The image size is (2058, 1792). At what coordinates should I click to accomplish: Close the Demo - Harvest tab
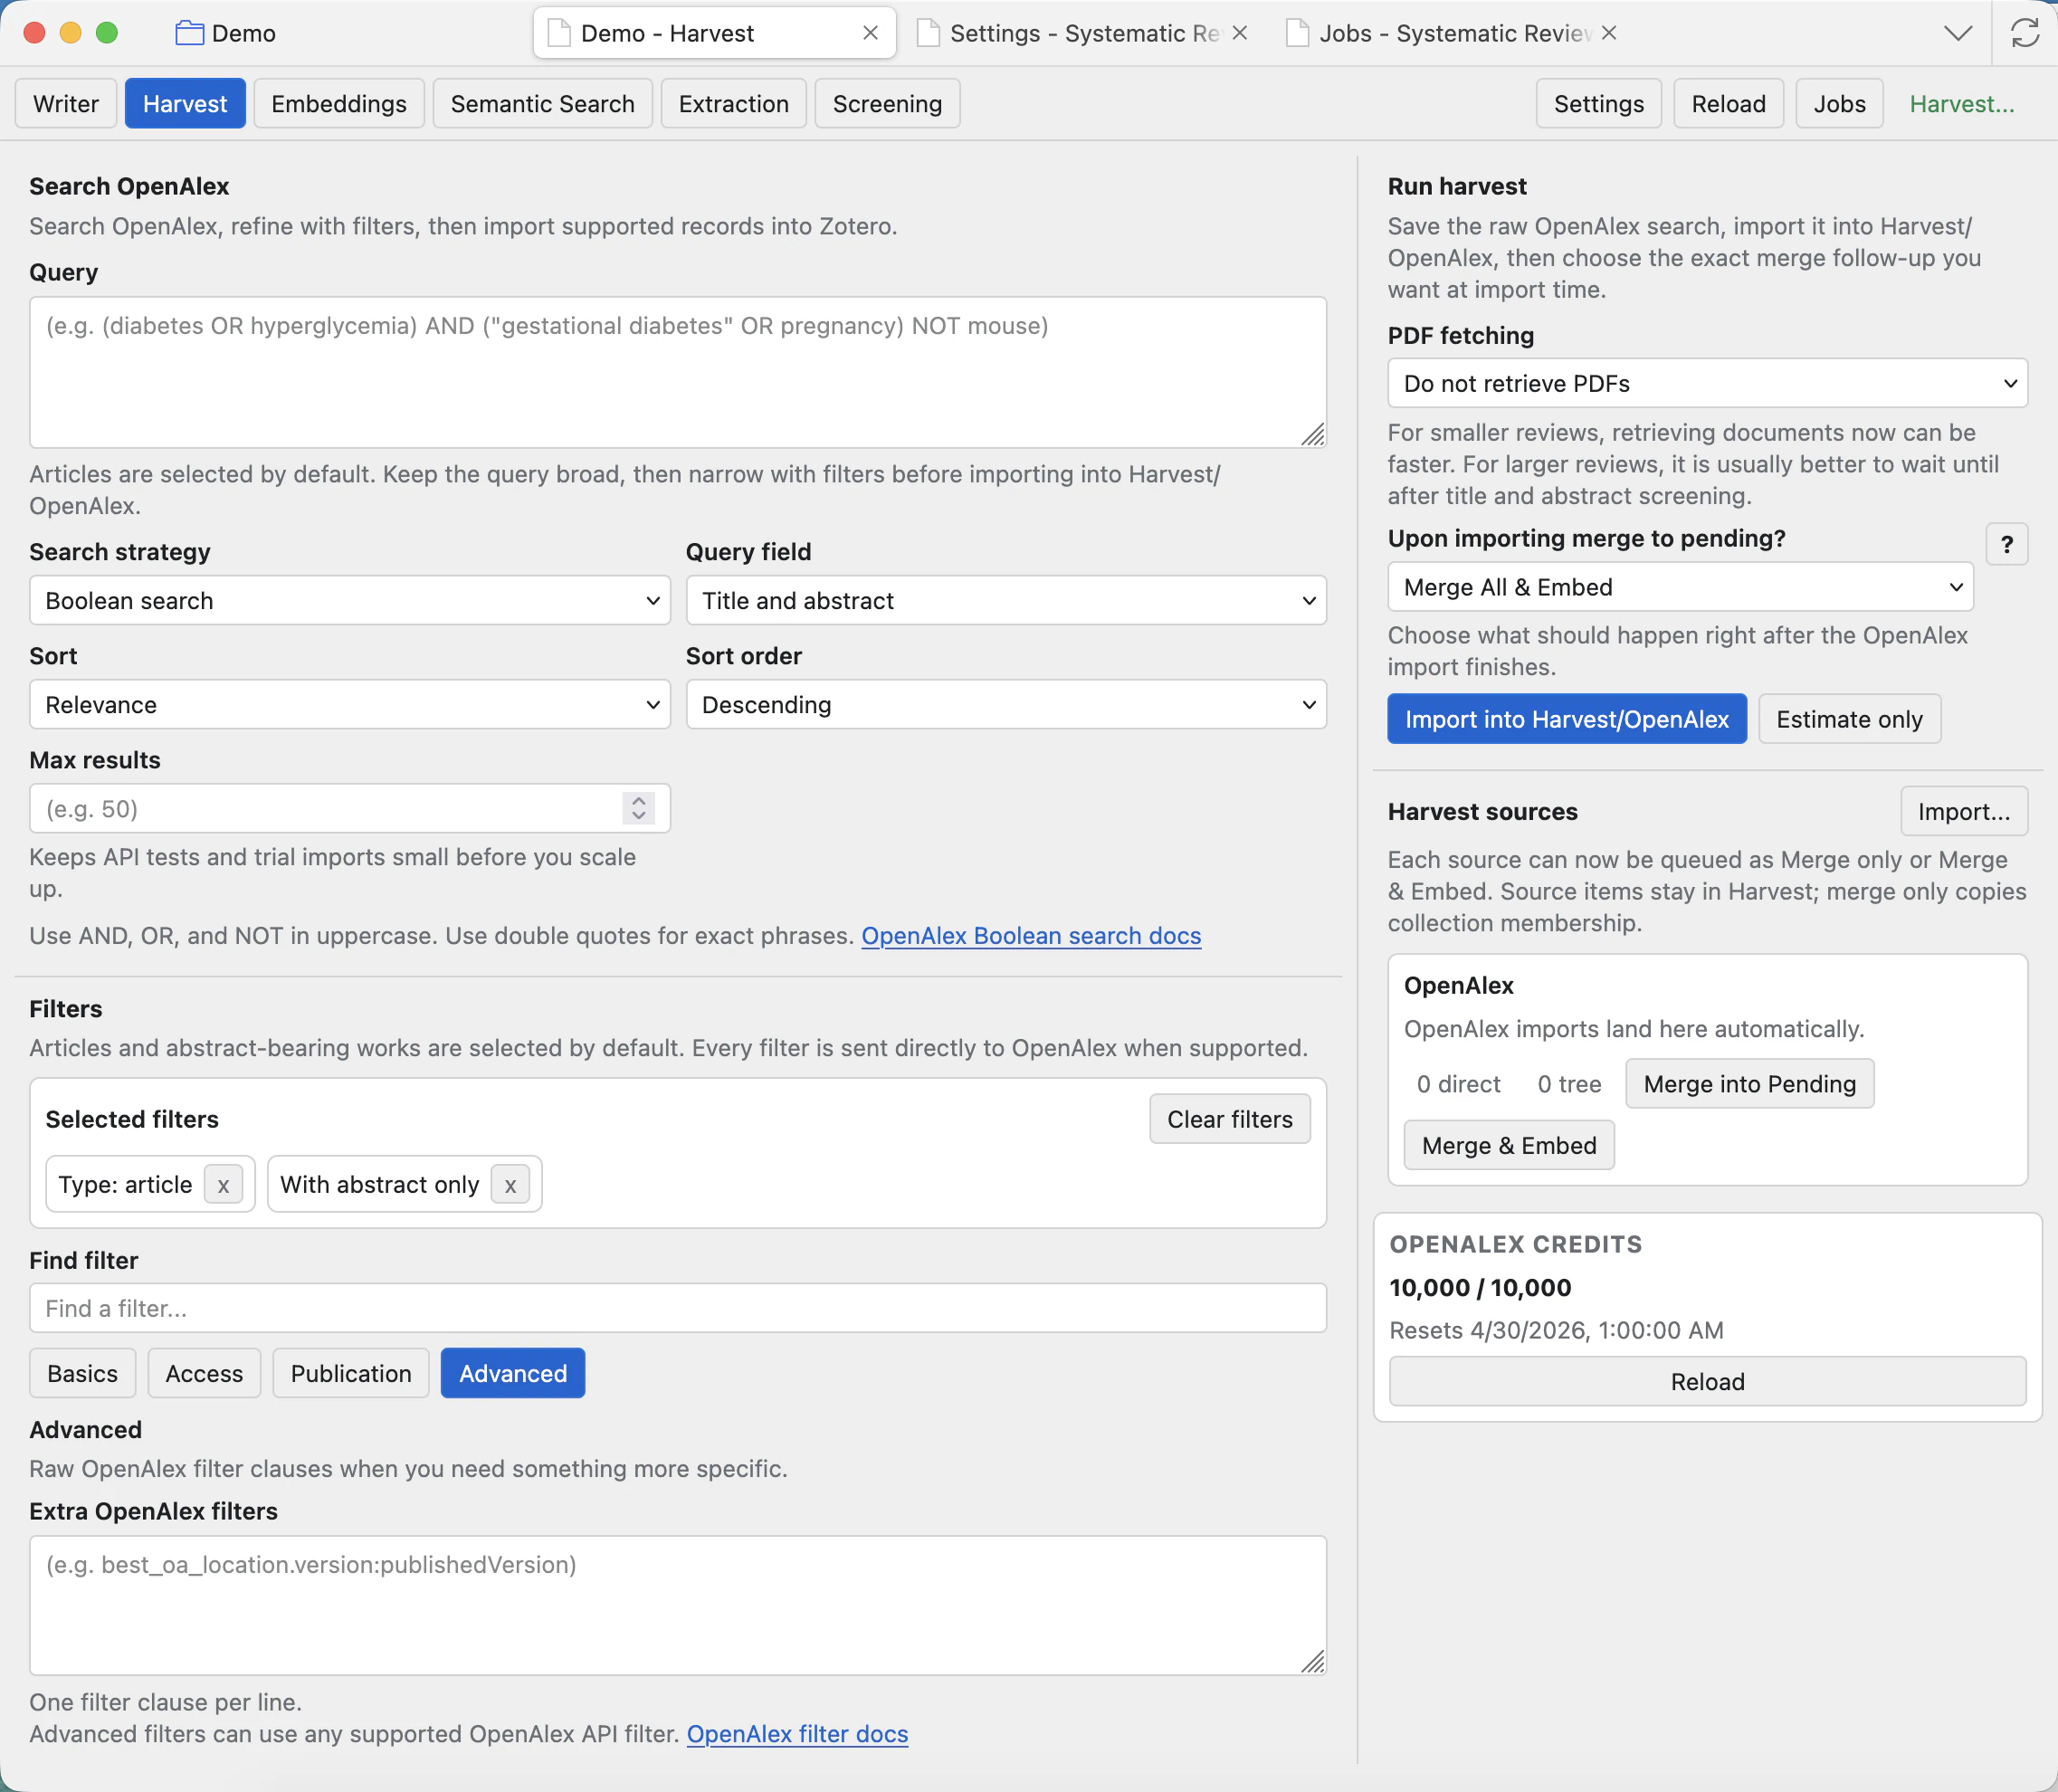[x=870, y=33]
